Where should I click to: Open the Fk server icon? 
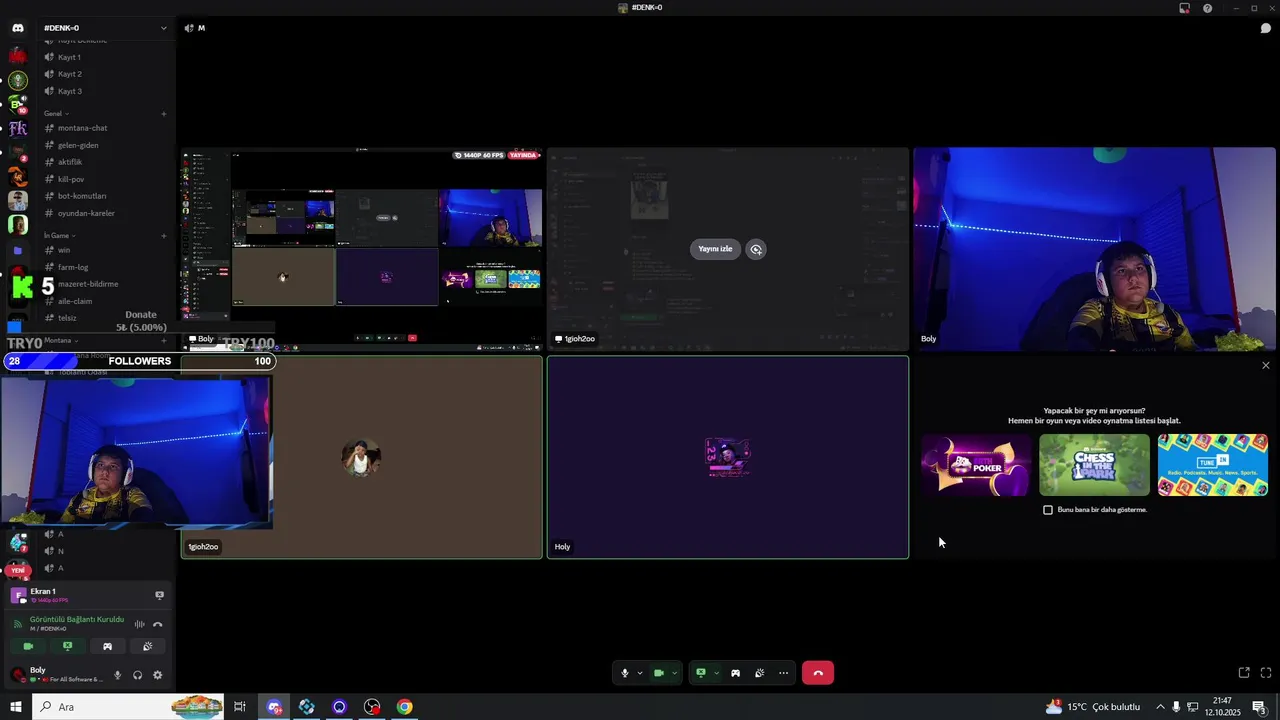click(17, 128)
